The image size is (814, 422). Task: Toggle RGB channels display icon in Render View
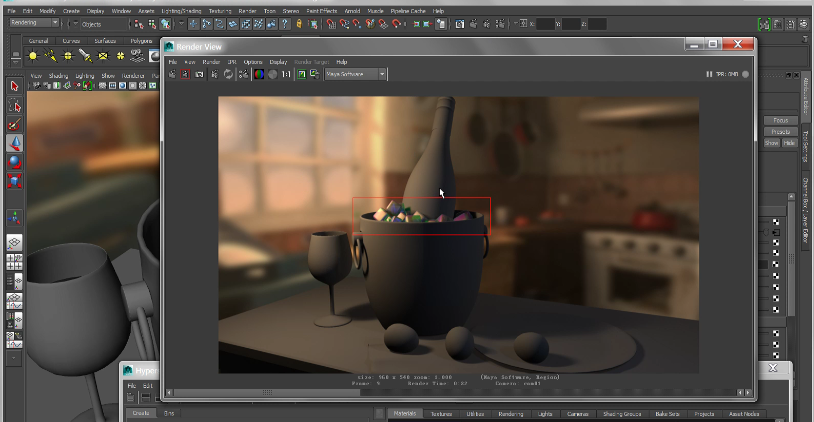259,74
